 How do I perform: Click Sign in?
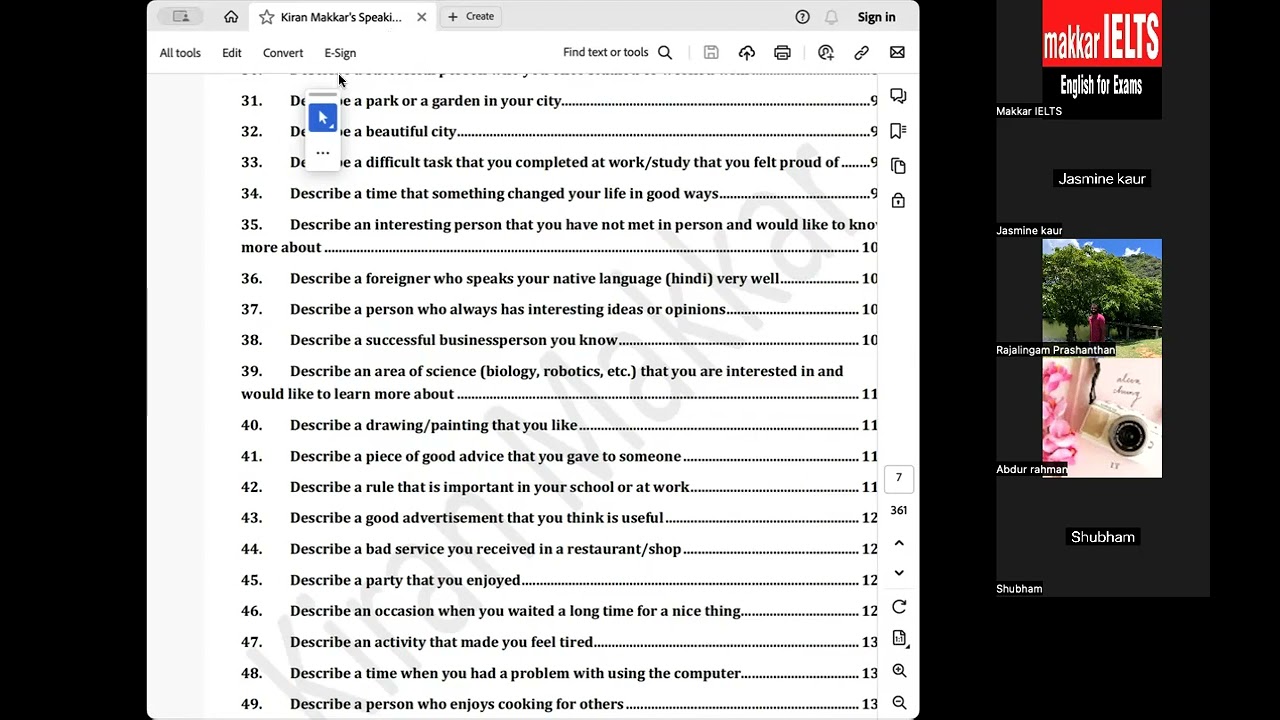coord(876,17)
